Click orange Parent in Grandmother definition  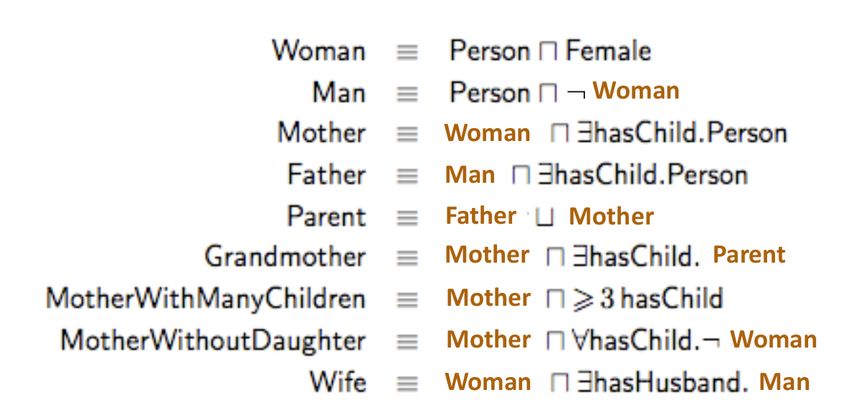pos(749,255)
